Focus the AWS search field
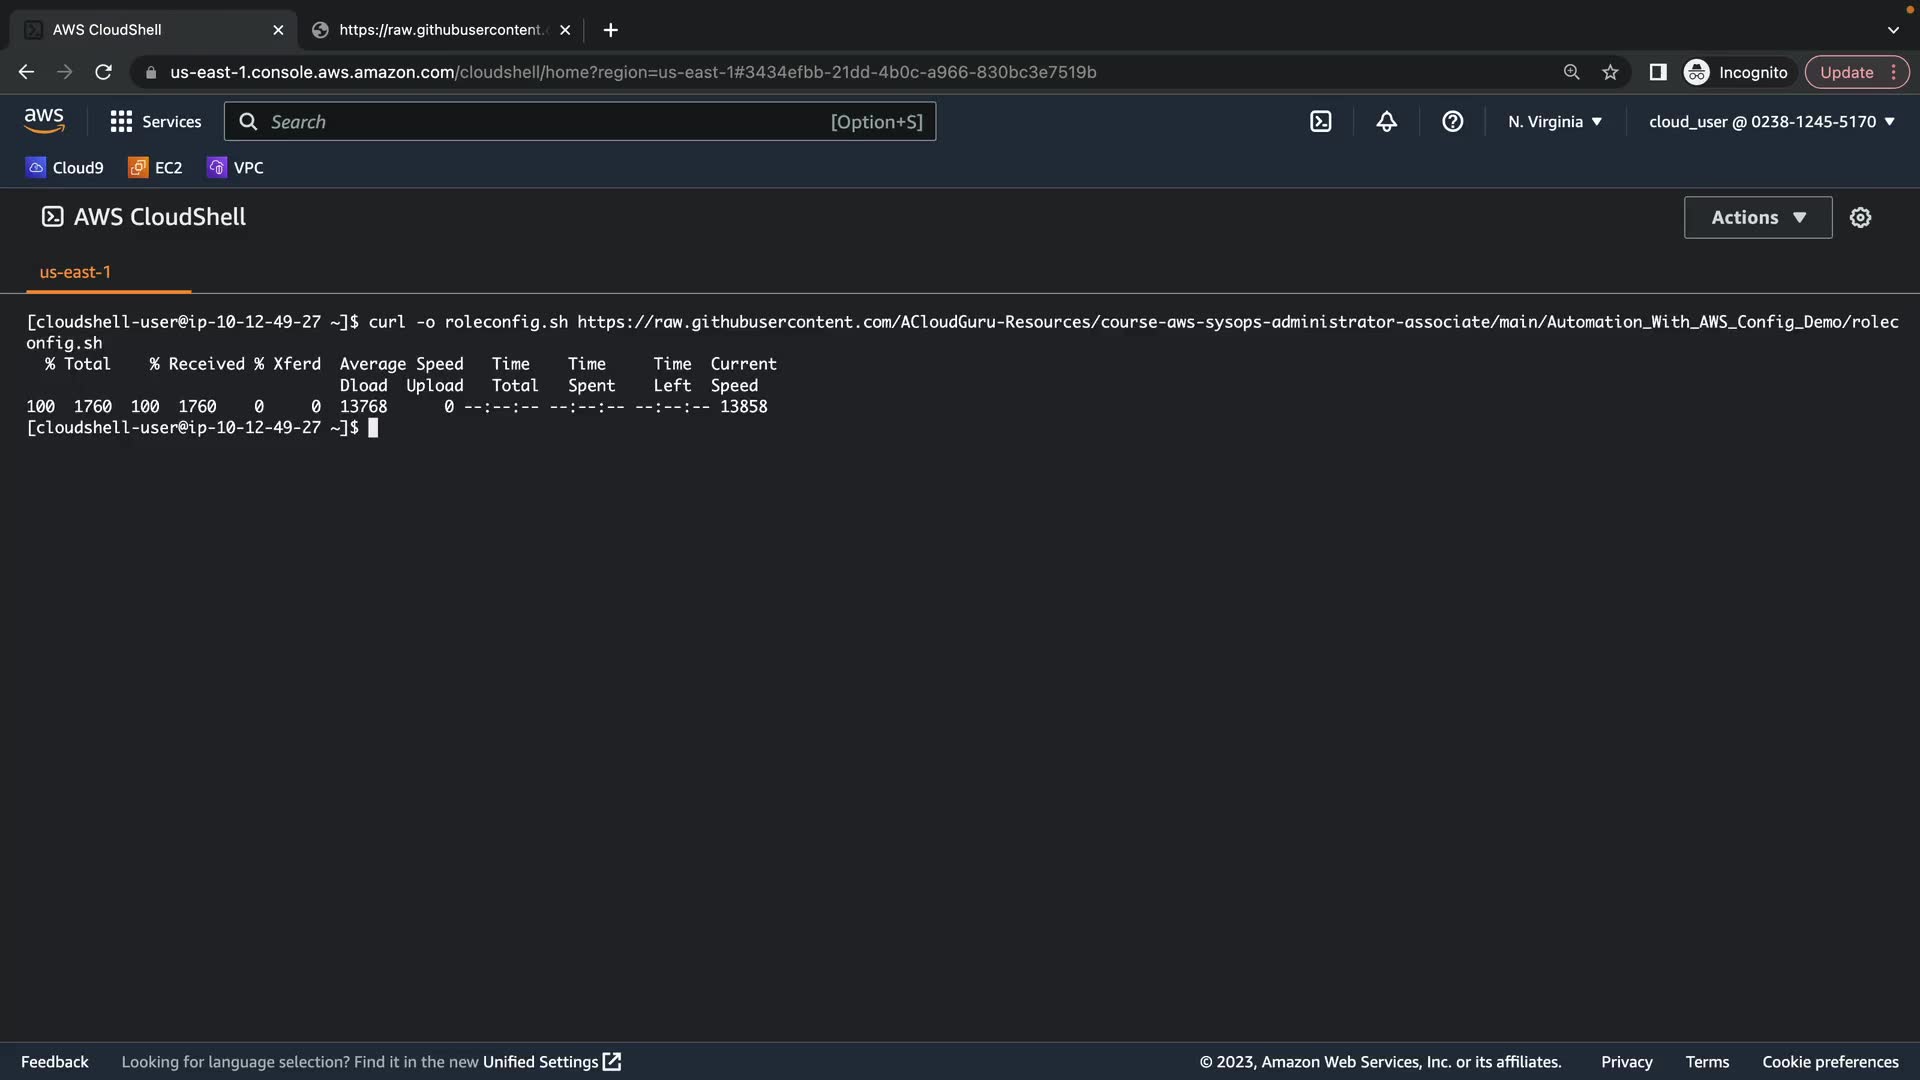The height and width of the screenshot is (1080, 1920). click(580, 122)
